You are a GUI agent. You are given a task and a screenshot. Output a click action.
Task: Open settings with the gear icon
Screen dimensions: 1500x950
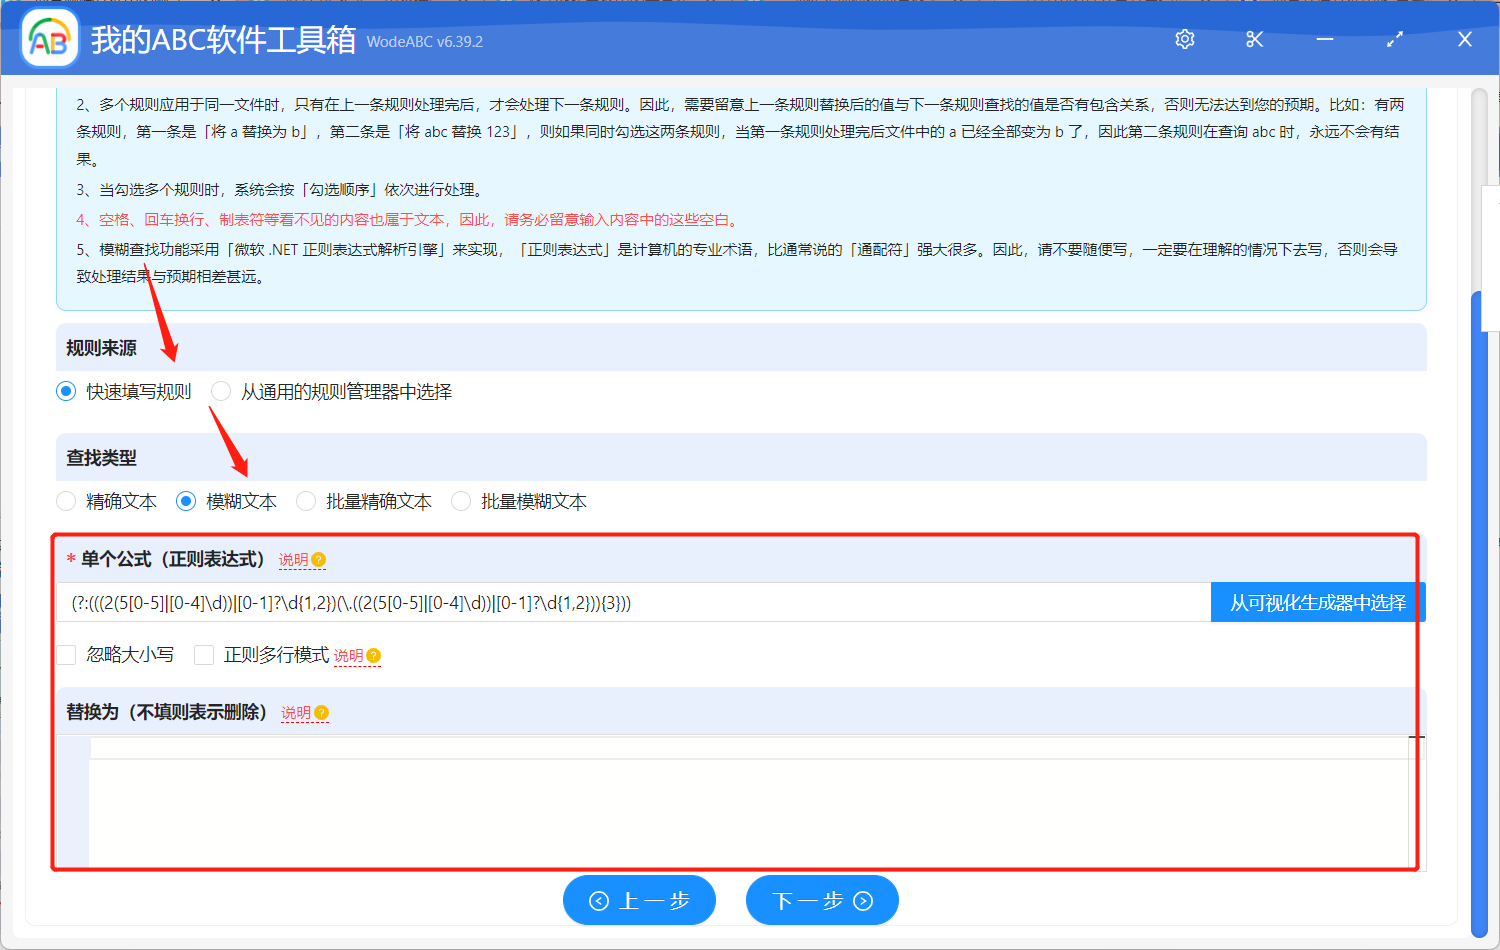point(1184,39)
